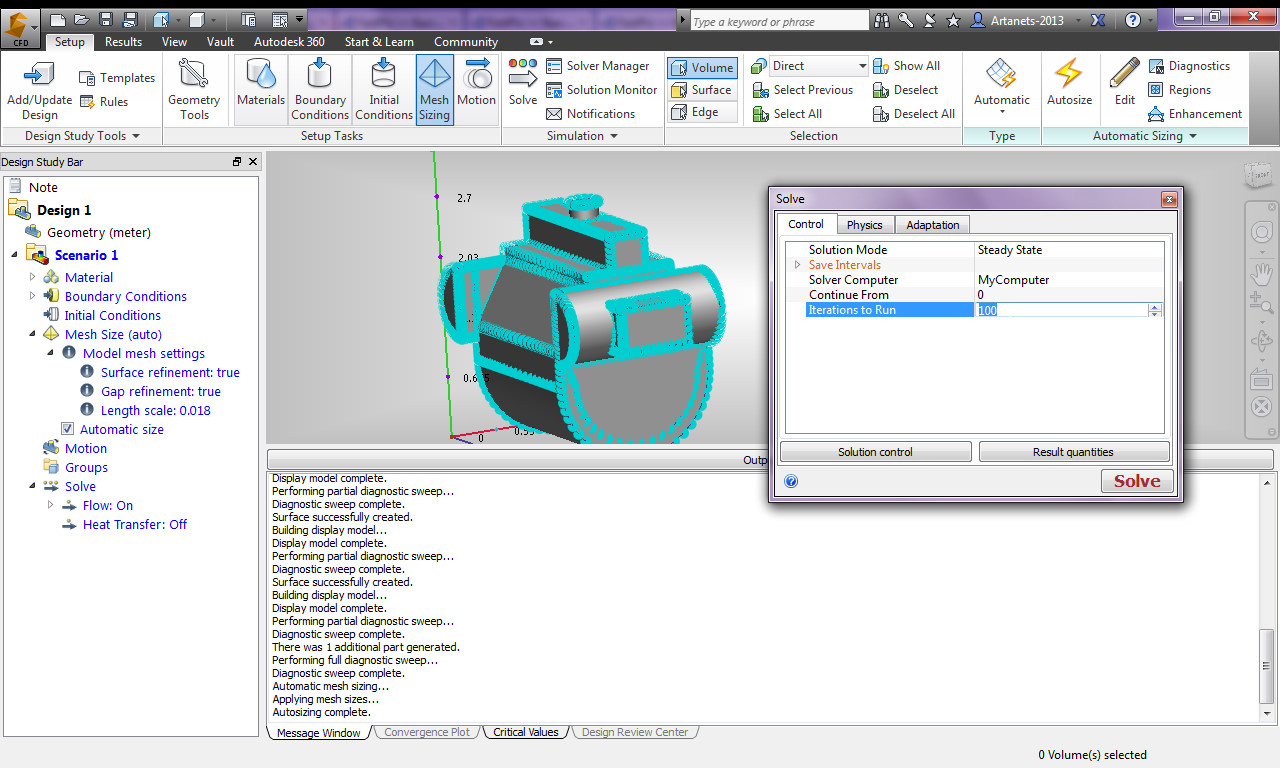Viewport: 1280px width, 768px height.
Task: Open the Vault ribbon tab
Action: tap(220, 42)
